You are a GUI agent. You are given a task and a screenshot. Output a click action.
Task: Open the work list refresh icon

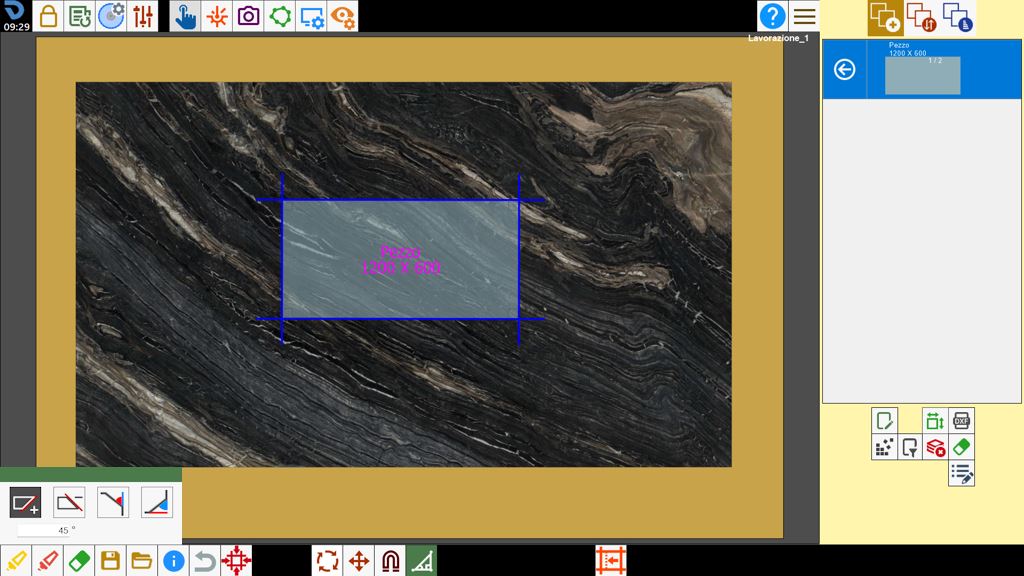[80, 16]
